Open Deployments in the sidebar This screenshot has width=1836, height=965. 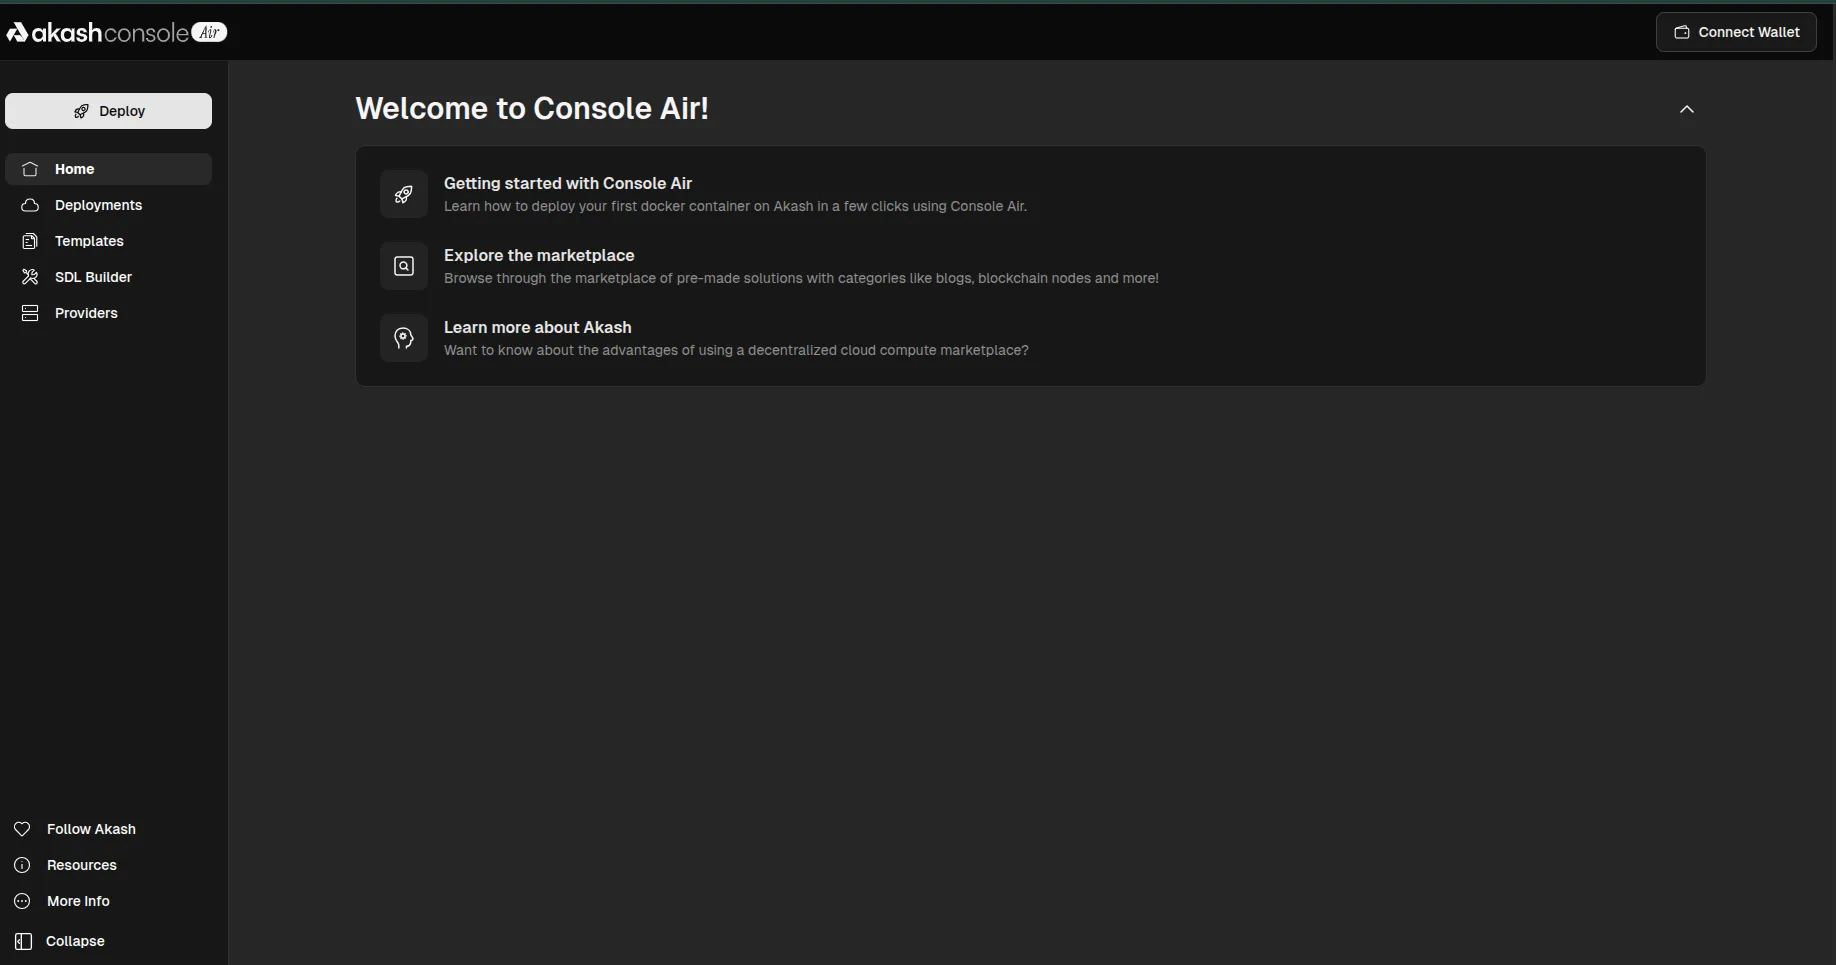[x=108, y=205]
